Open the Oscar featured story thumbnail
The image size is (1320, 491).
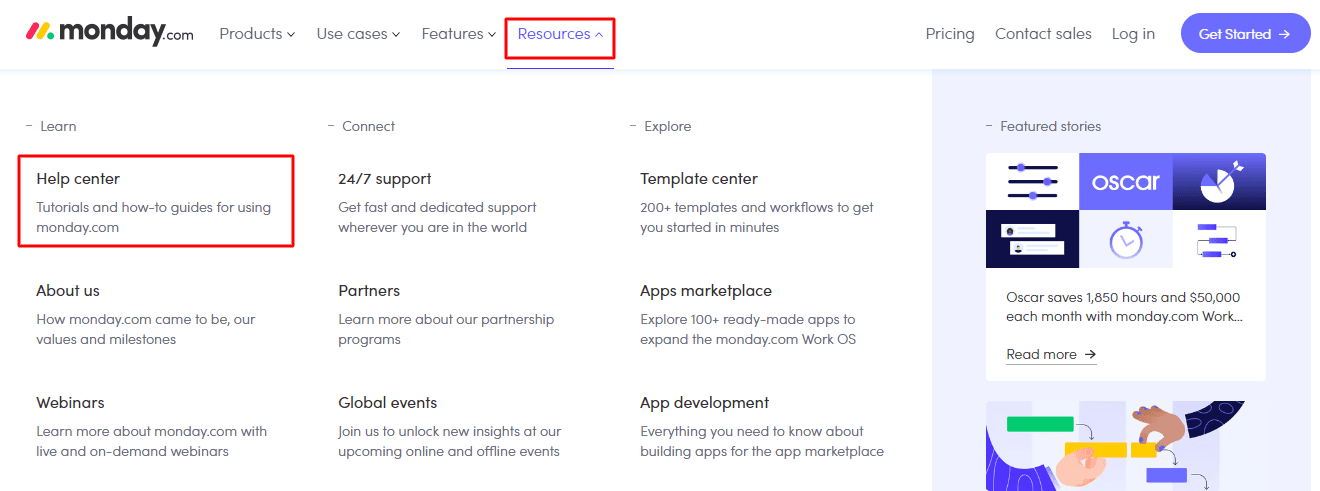coord(1126,210)
